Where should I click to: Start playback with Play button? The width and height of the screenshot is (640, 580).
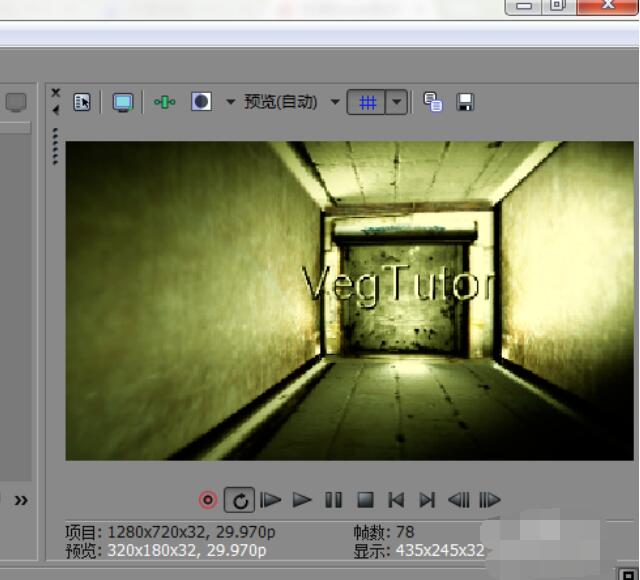click(302, 500)
